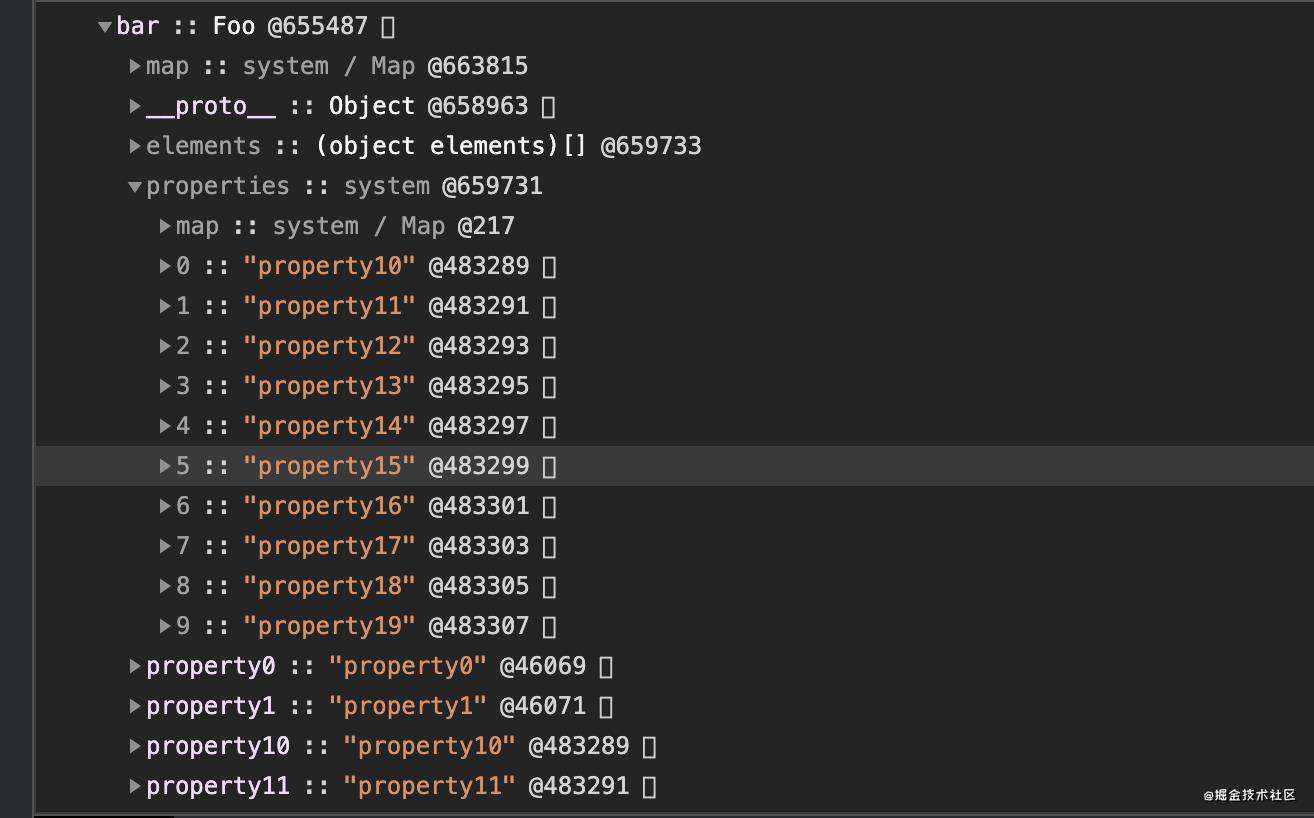The width and height of the screenshot is (1314, 818).
Task: Expand the elements :: (object elements)[] node
Action: pyautogui.click(x=135, y=146)
